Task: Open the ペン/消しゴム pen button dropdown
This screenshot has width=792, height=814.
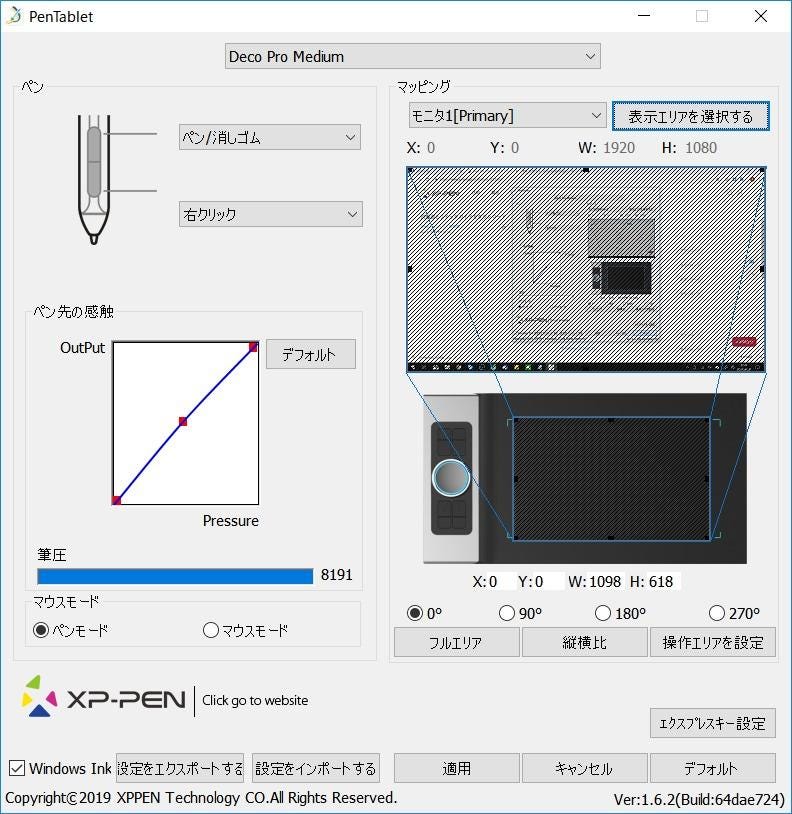Action: [269, 137]
